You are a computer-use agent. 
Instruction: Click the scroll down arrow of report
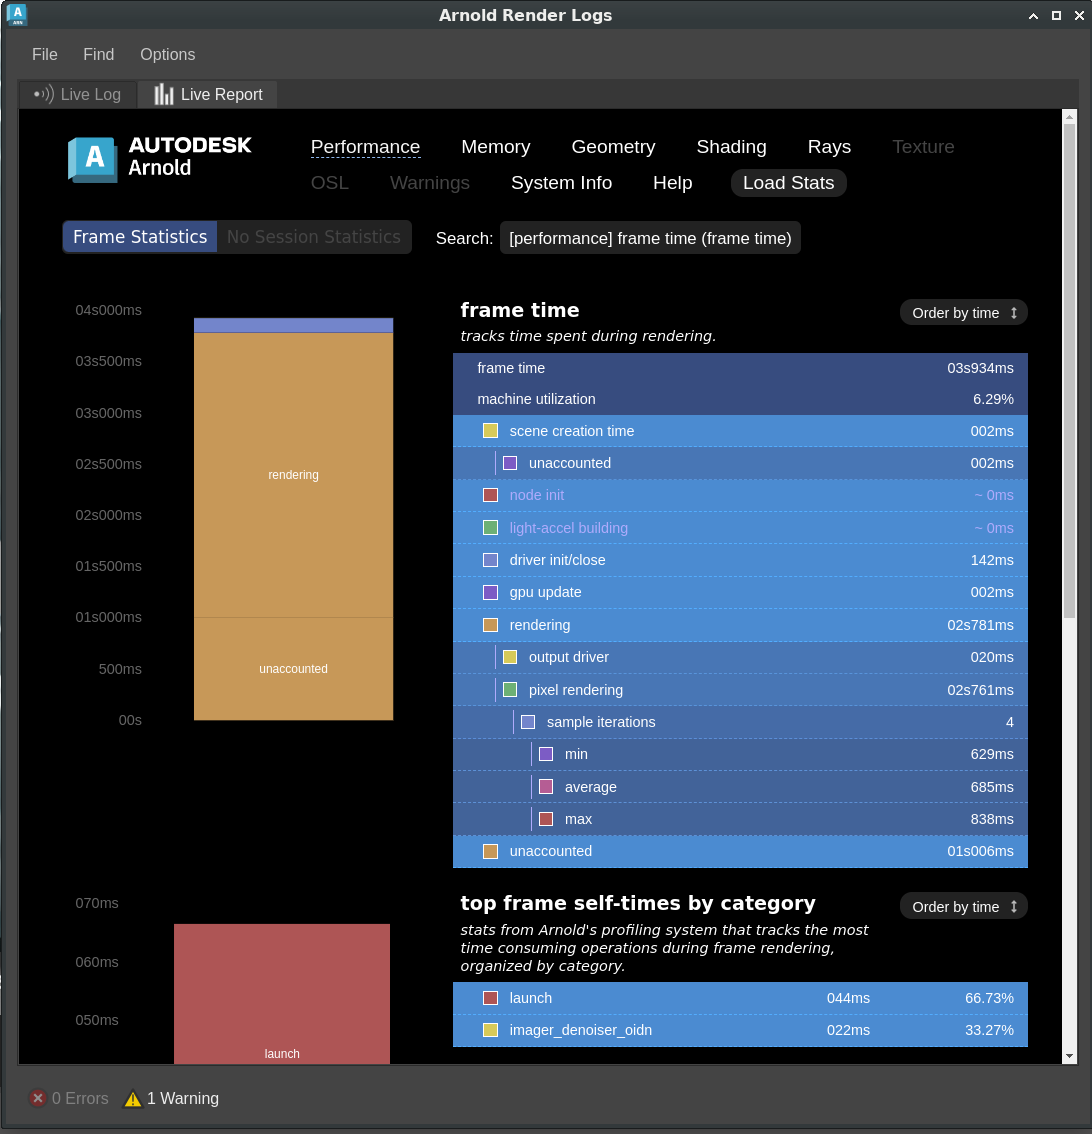1069,1056
